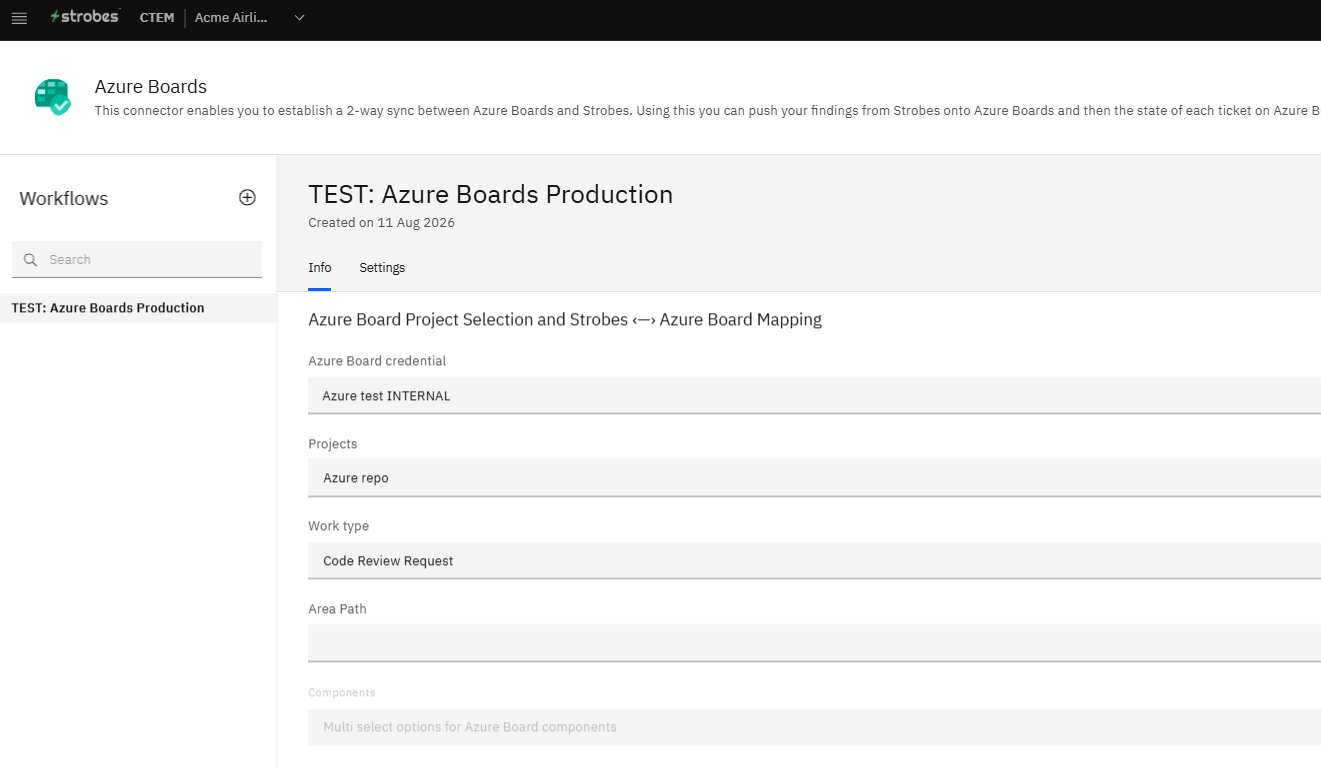Focus the workflows Search field

137,260
